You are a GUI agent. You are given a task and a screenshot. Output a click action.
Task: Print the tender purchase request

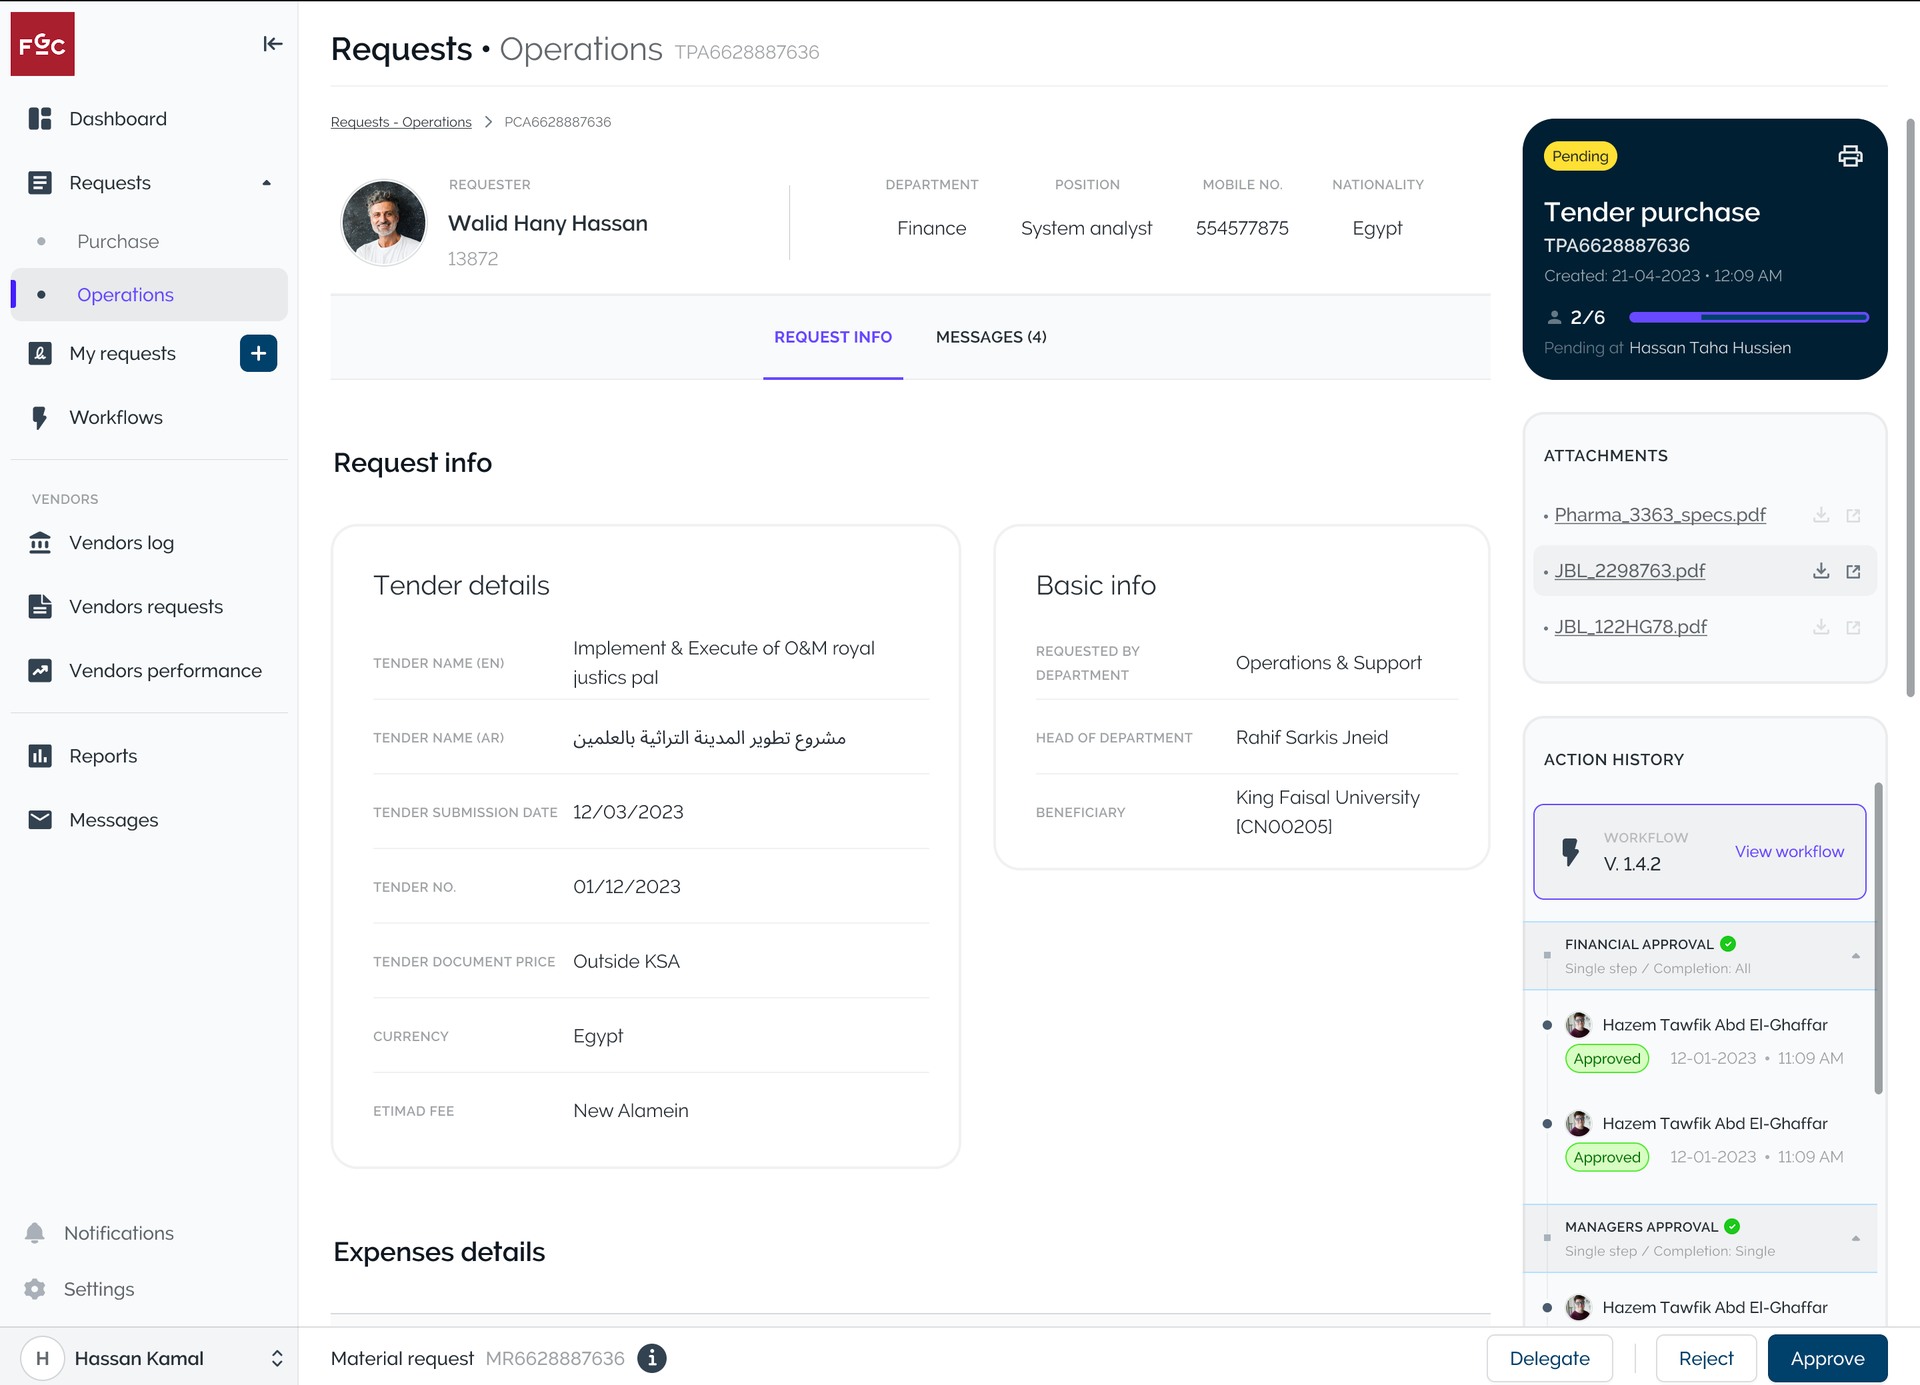1850,156
